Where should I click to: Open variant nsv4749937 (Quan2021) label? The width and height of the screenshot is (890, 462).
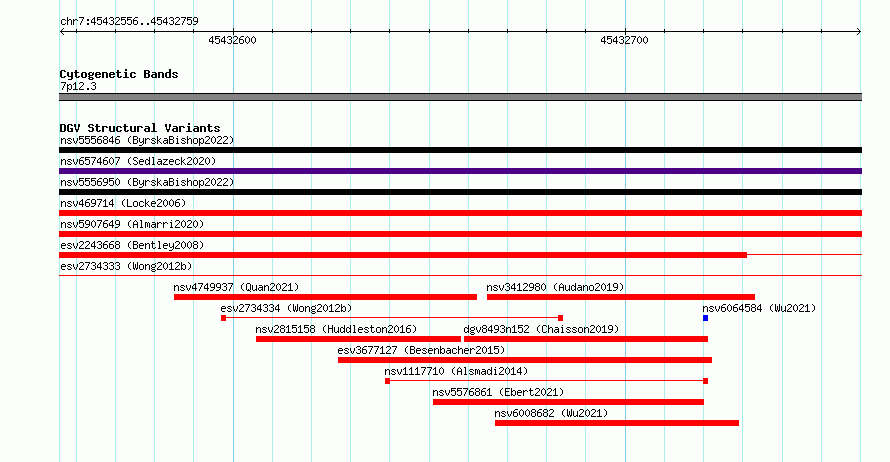[x=236, y=287]
